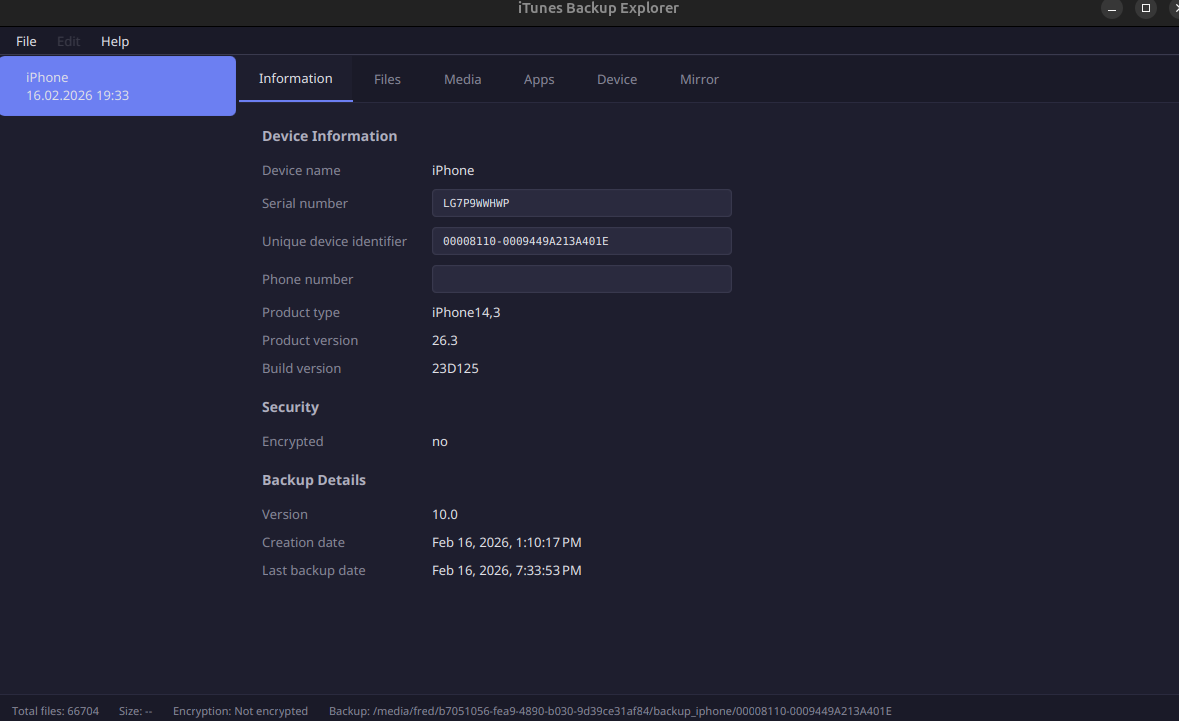This screenshot has height=721, width=1179.
Task: Open the Edit menu
Action: [68, 41]
